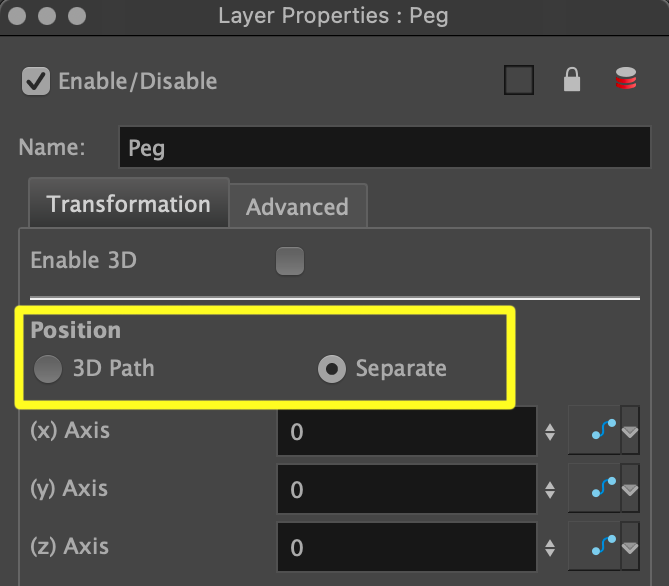
Task: Choose the Separate position option
Action: click(x=332, y=369)
